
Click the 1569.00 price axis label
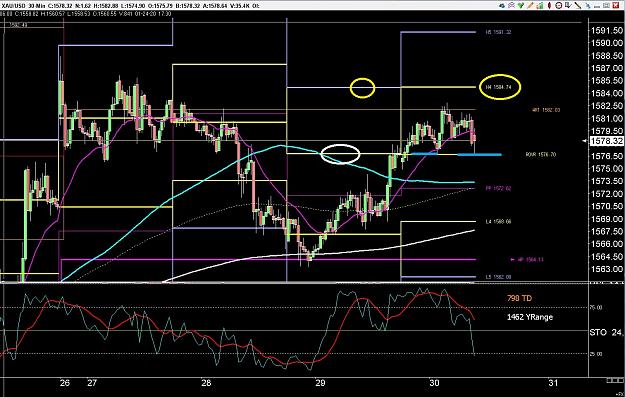[607, 219]
